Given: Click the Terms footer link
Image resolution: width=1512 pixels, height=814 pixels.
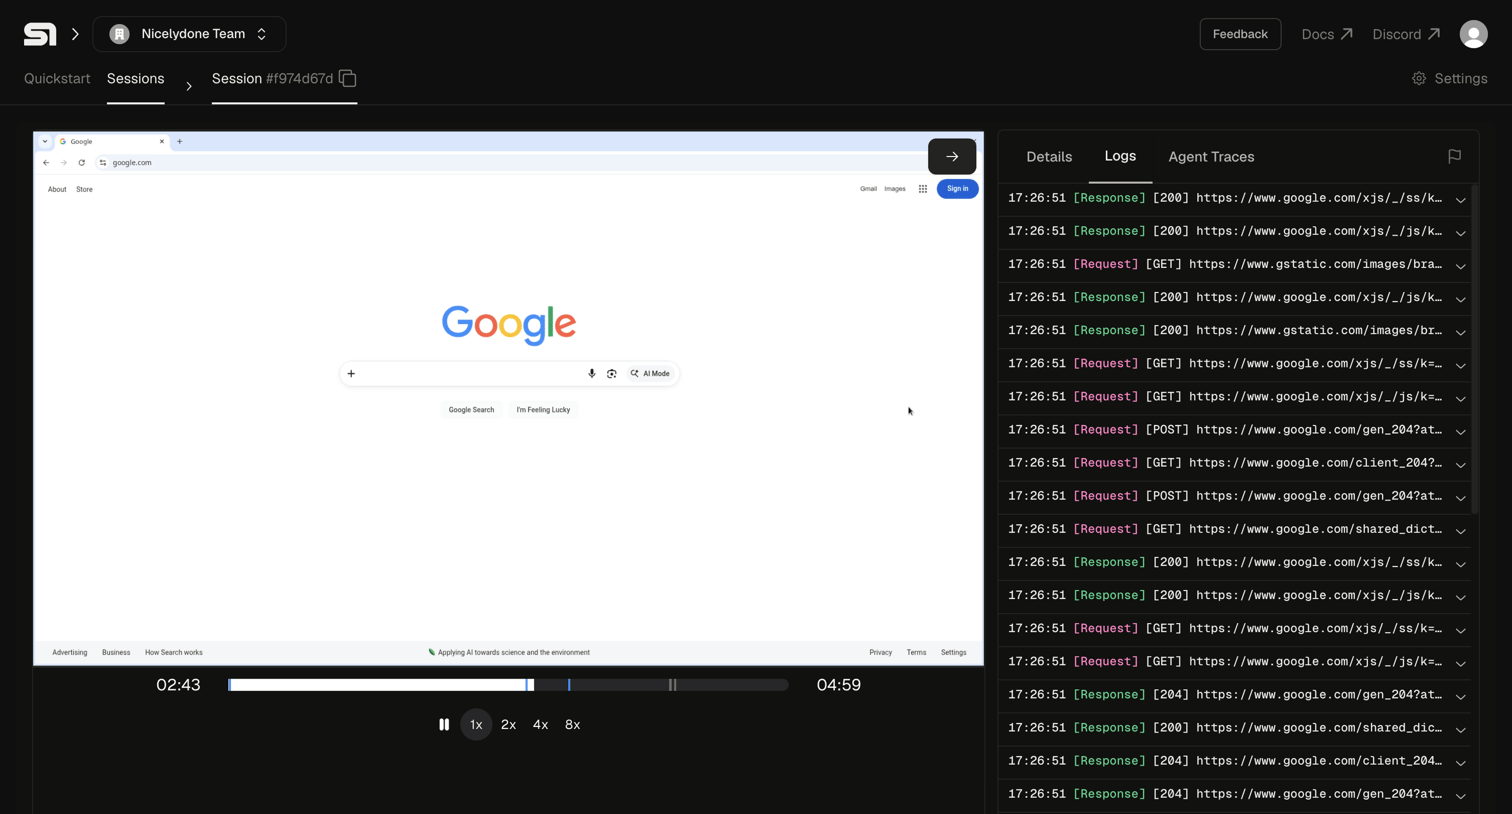Looking at the screenshot, I should tap(916, 653).
